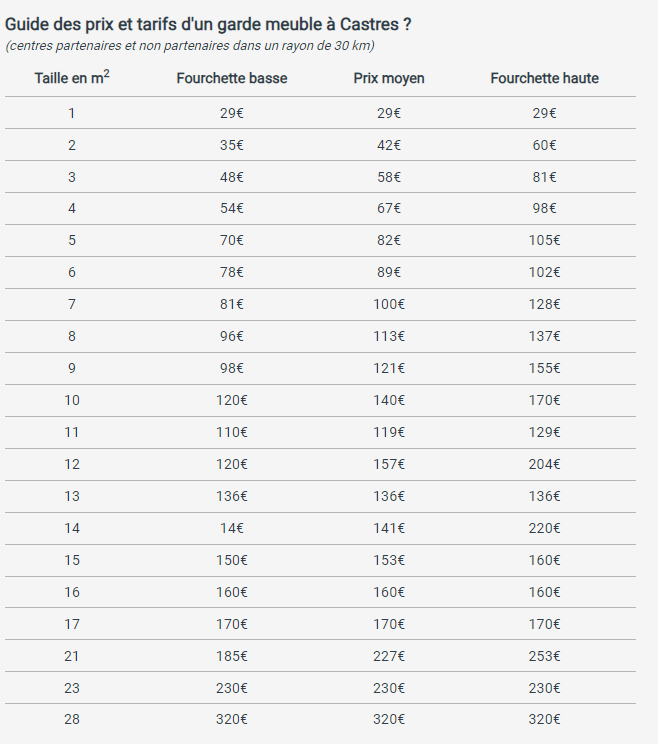Select the 'Fourchette haute' column header

point(544,78)
